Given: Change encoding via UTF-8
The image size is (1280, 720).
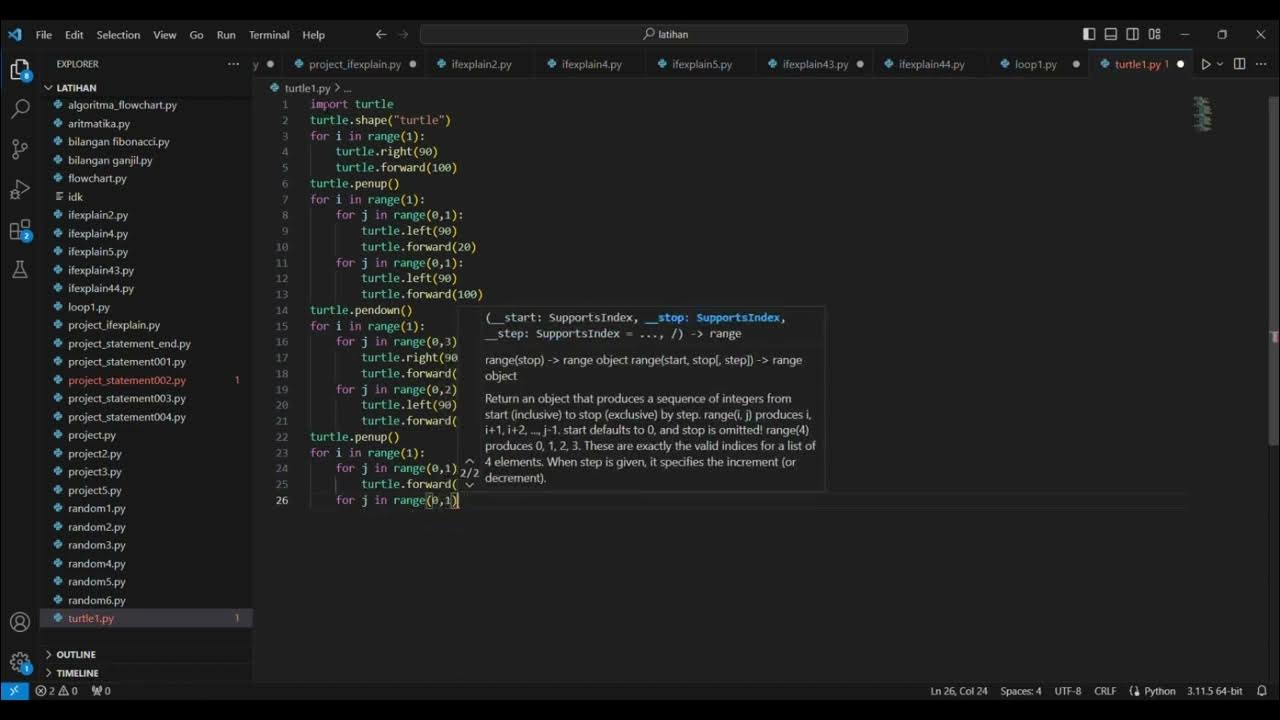Looking at the screenshot, I should (1067, 691).
